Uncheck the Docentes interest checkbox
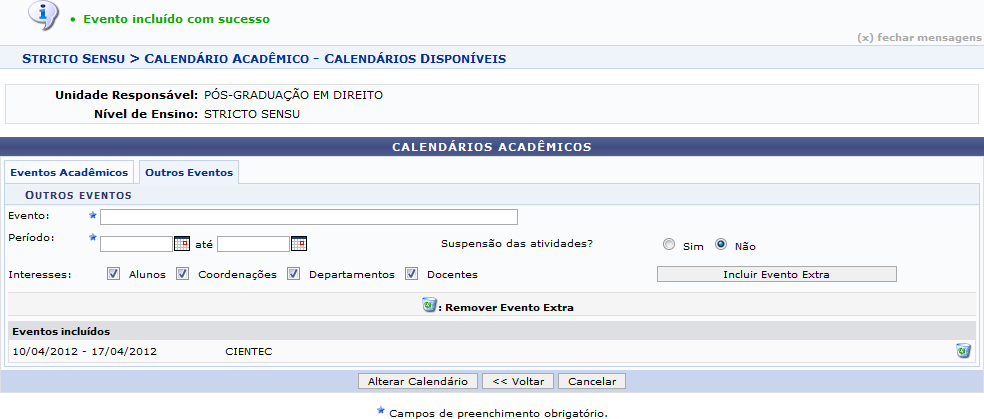 [x=412, y=274]
